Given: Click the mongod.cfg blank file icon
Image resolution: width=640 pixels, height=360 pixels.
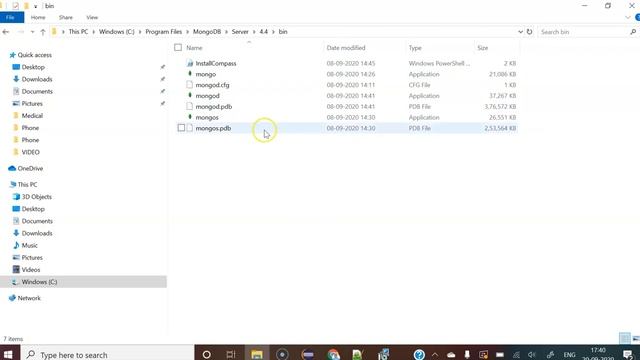Looking at the screenshot, I should click(189, 85).
